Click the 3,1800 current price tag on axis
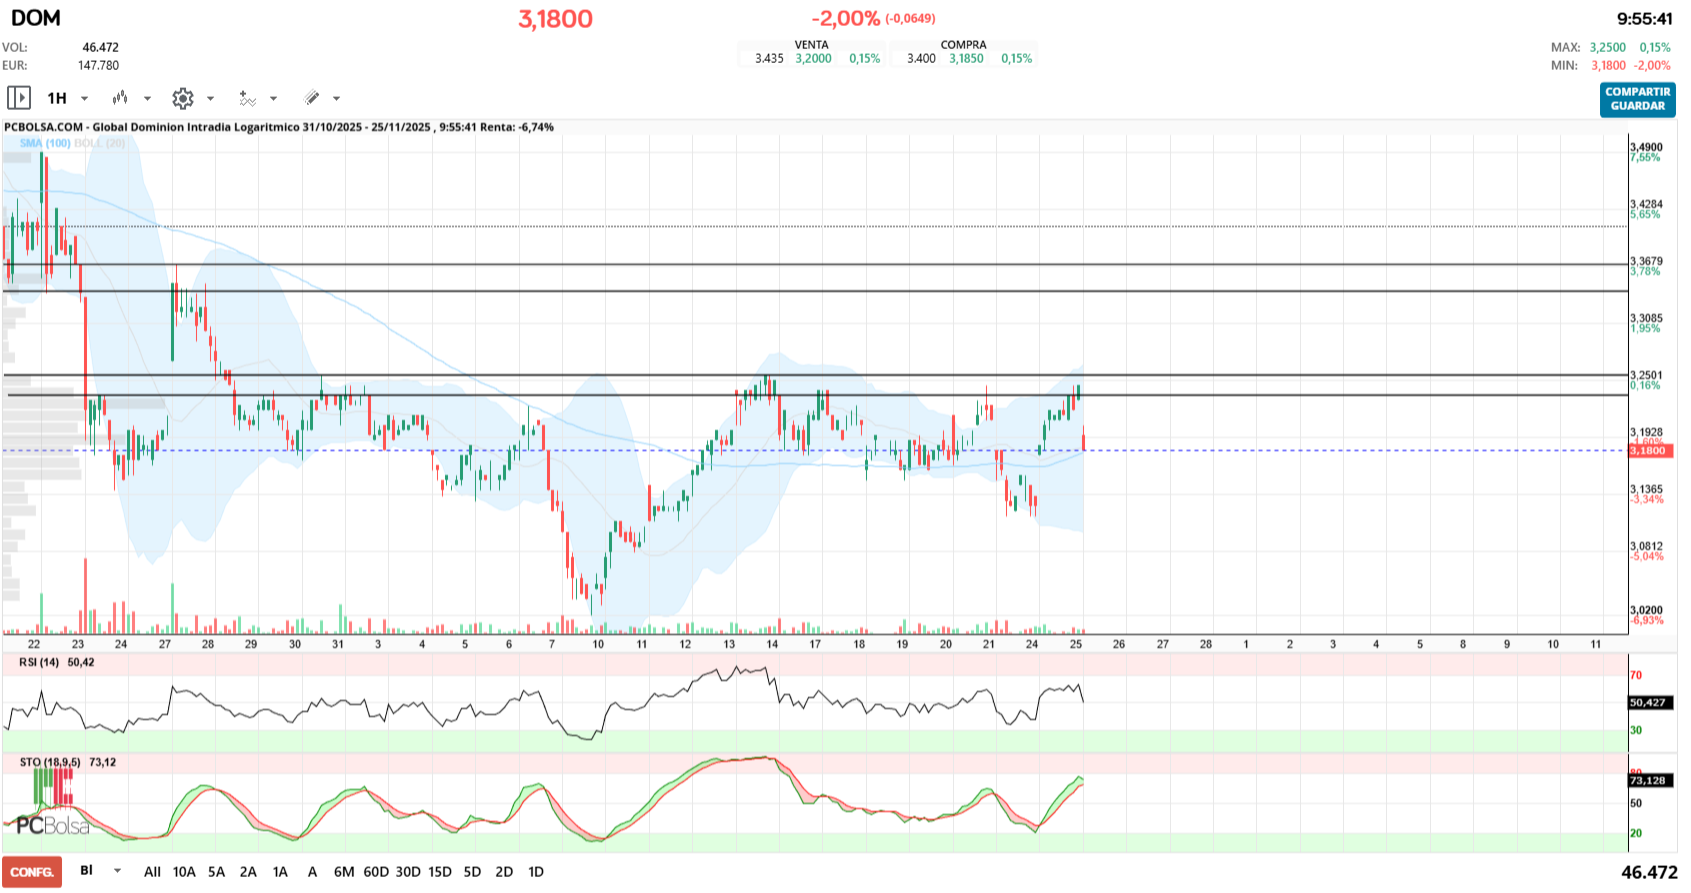This screenshot has width=1691, height=893. [1648, 451]
